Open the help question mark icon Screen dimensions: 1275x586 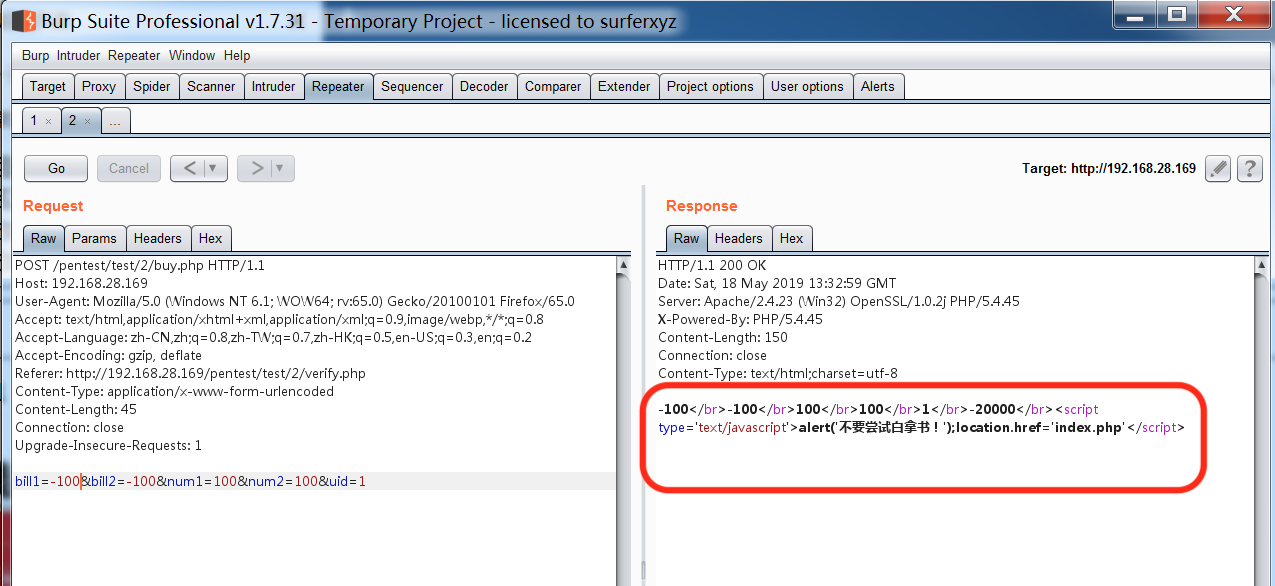click(1249, 168)
